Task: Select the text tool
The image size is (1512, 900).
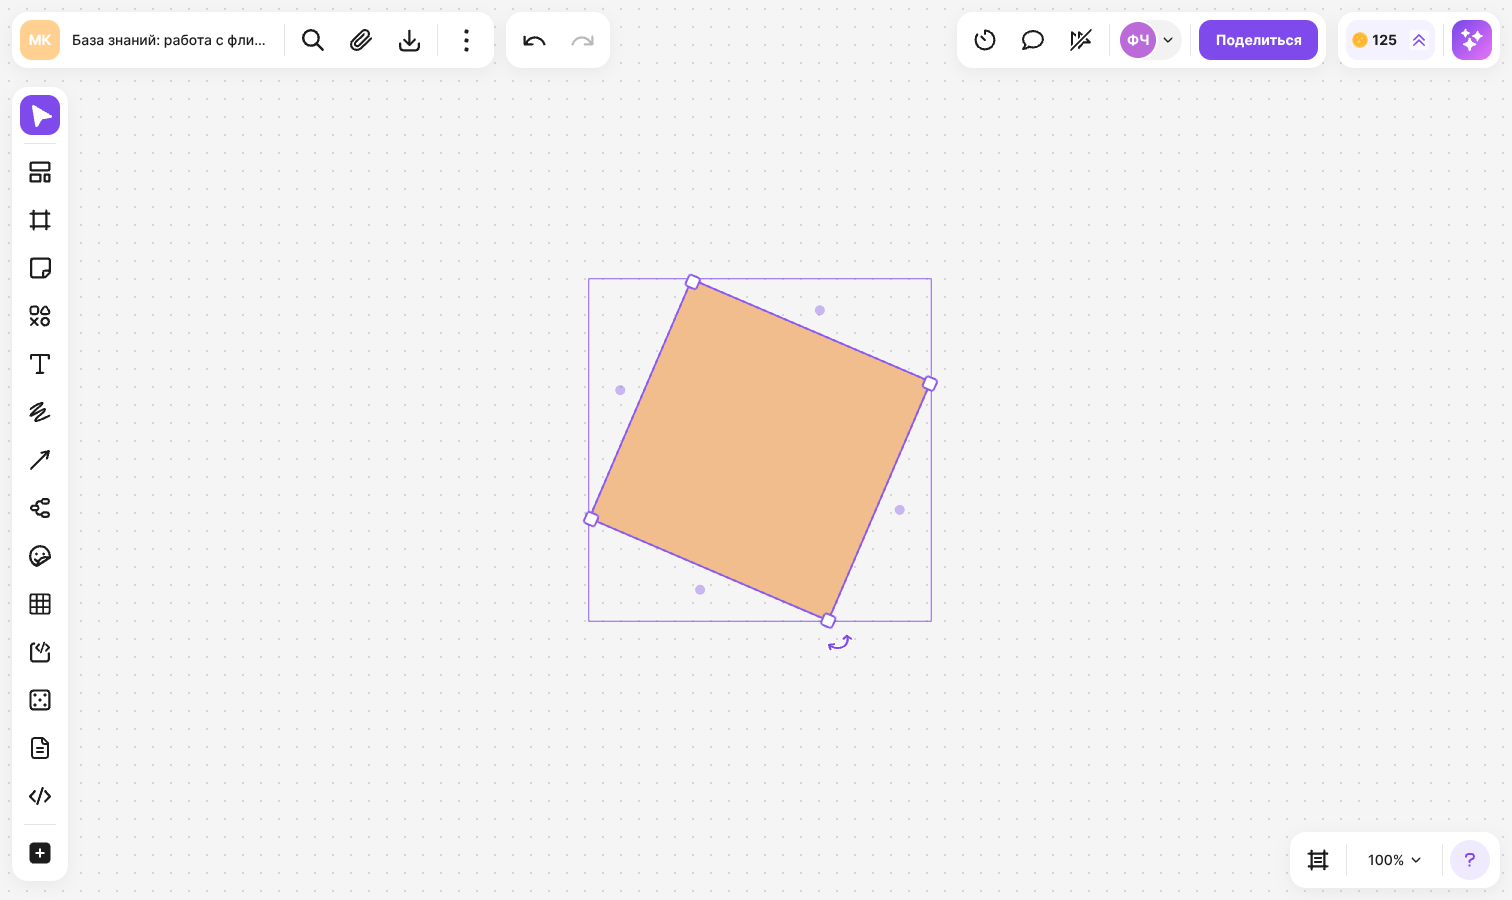Action: pyautogui.click(x=40, y=364)
